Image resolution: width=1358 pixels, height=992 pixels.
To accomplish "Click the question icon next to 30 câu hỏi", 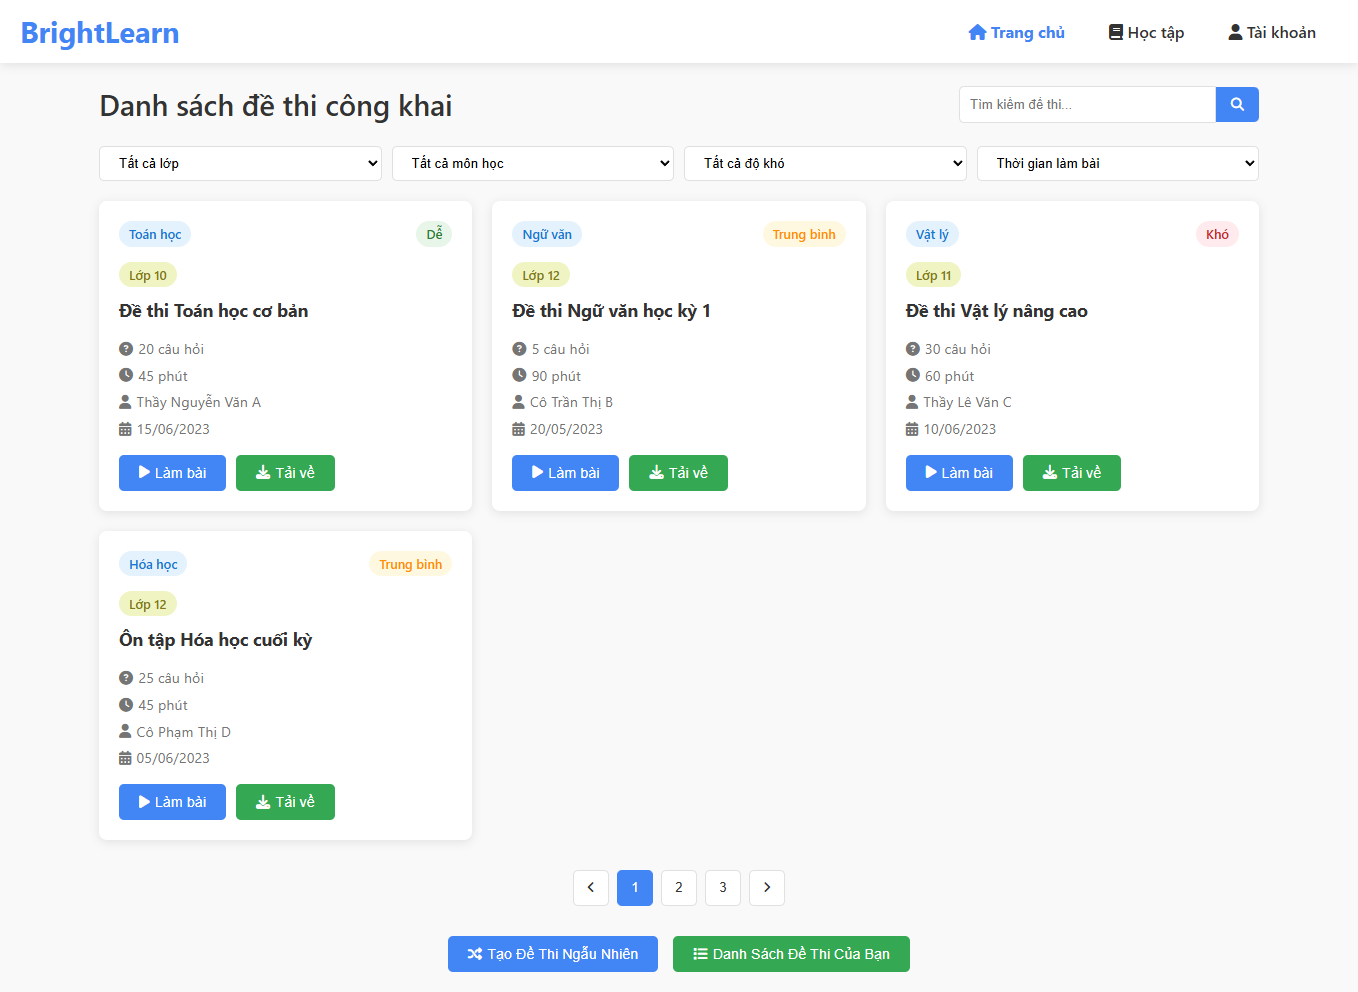I will tap(913, 349).
